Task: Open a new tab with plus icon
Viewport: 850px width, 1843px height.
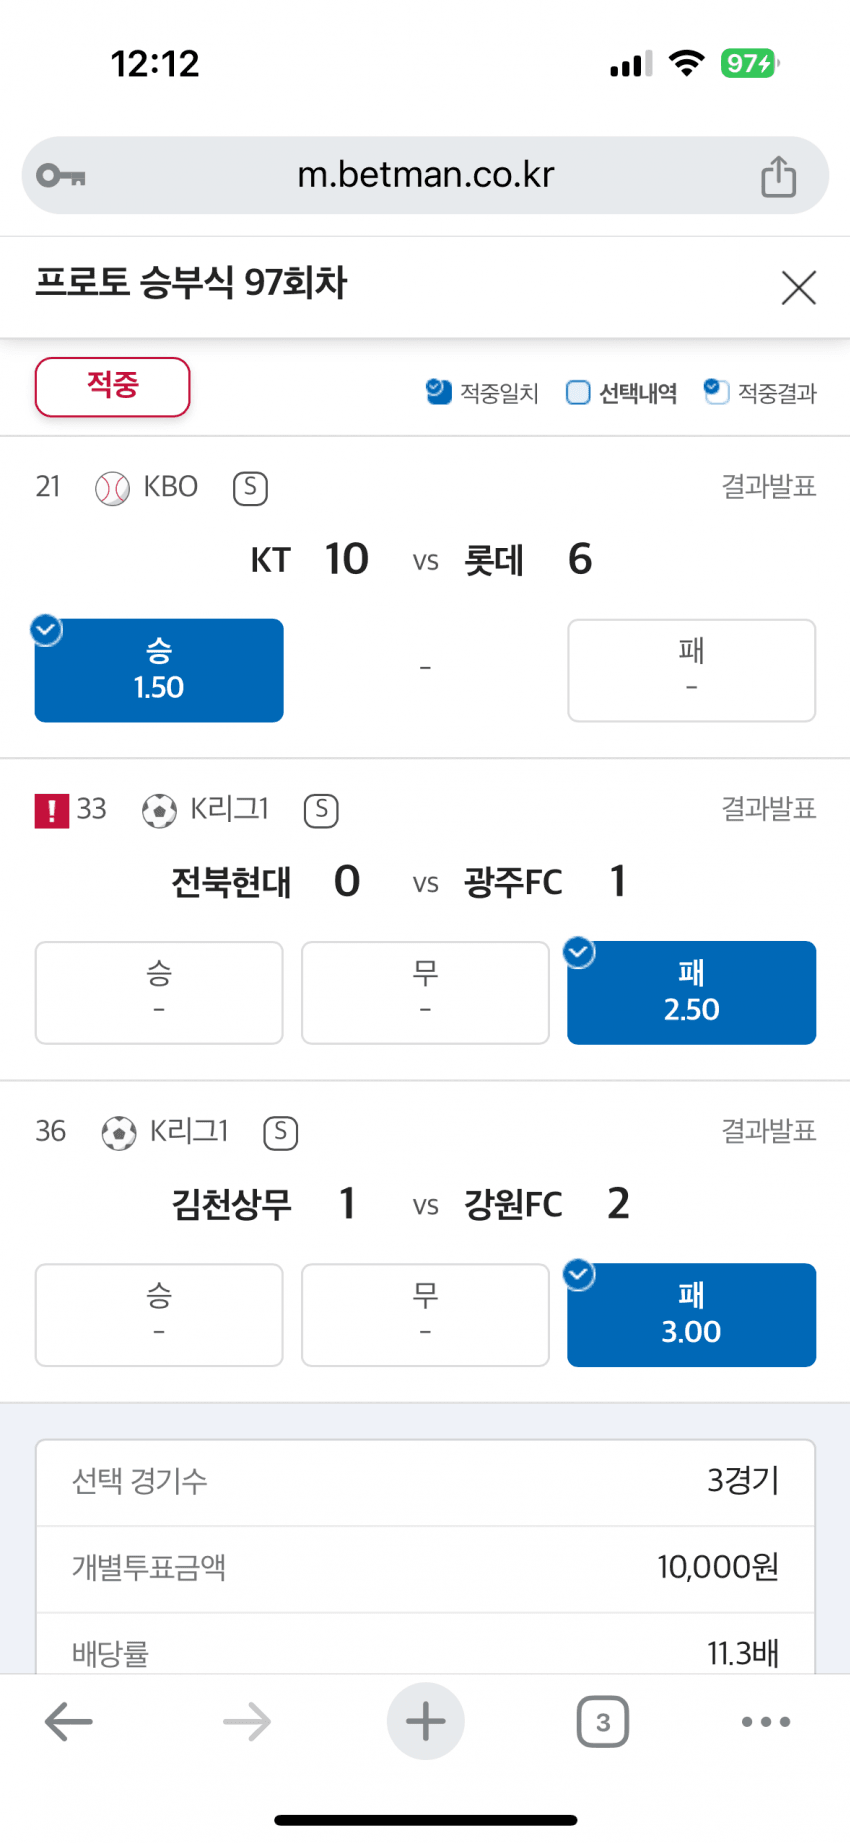Action: pyautogui.click(x=425, y=1722)
